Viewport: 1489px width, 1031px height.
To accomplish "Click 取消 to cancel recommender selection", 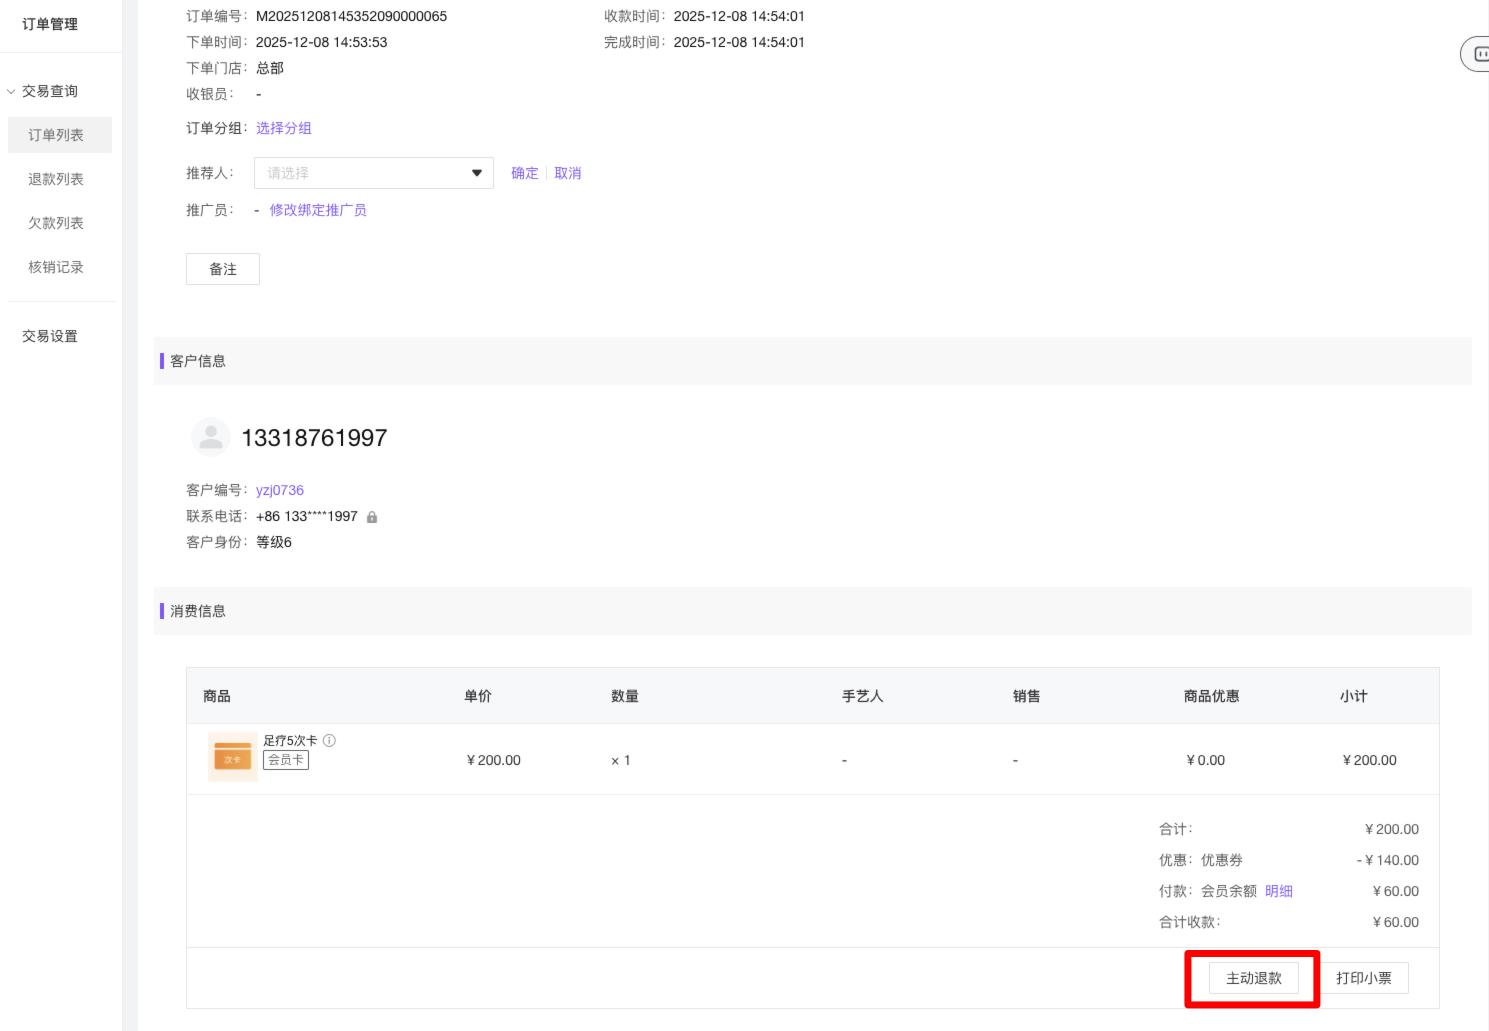I will point(568,173).
